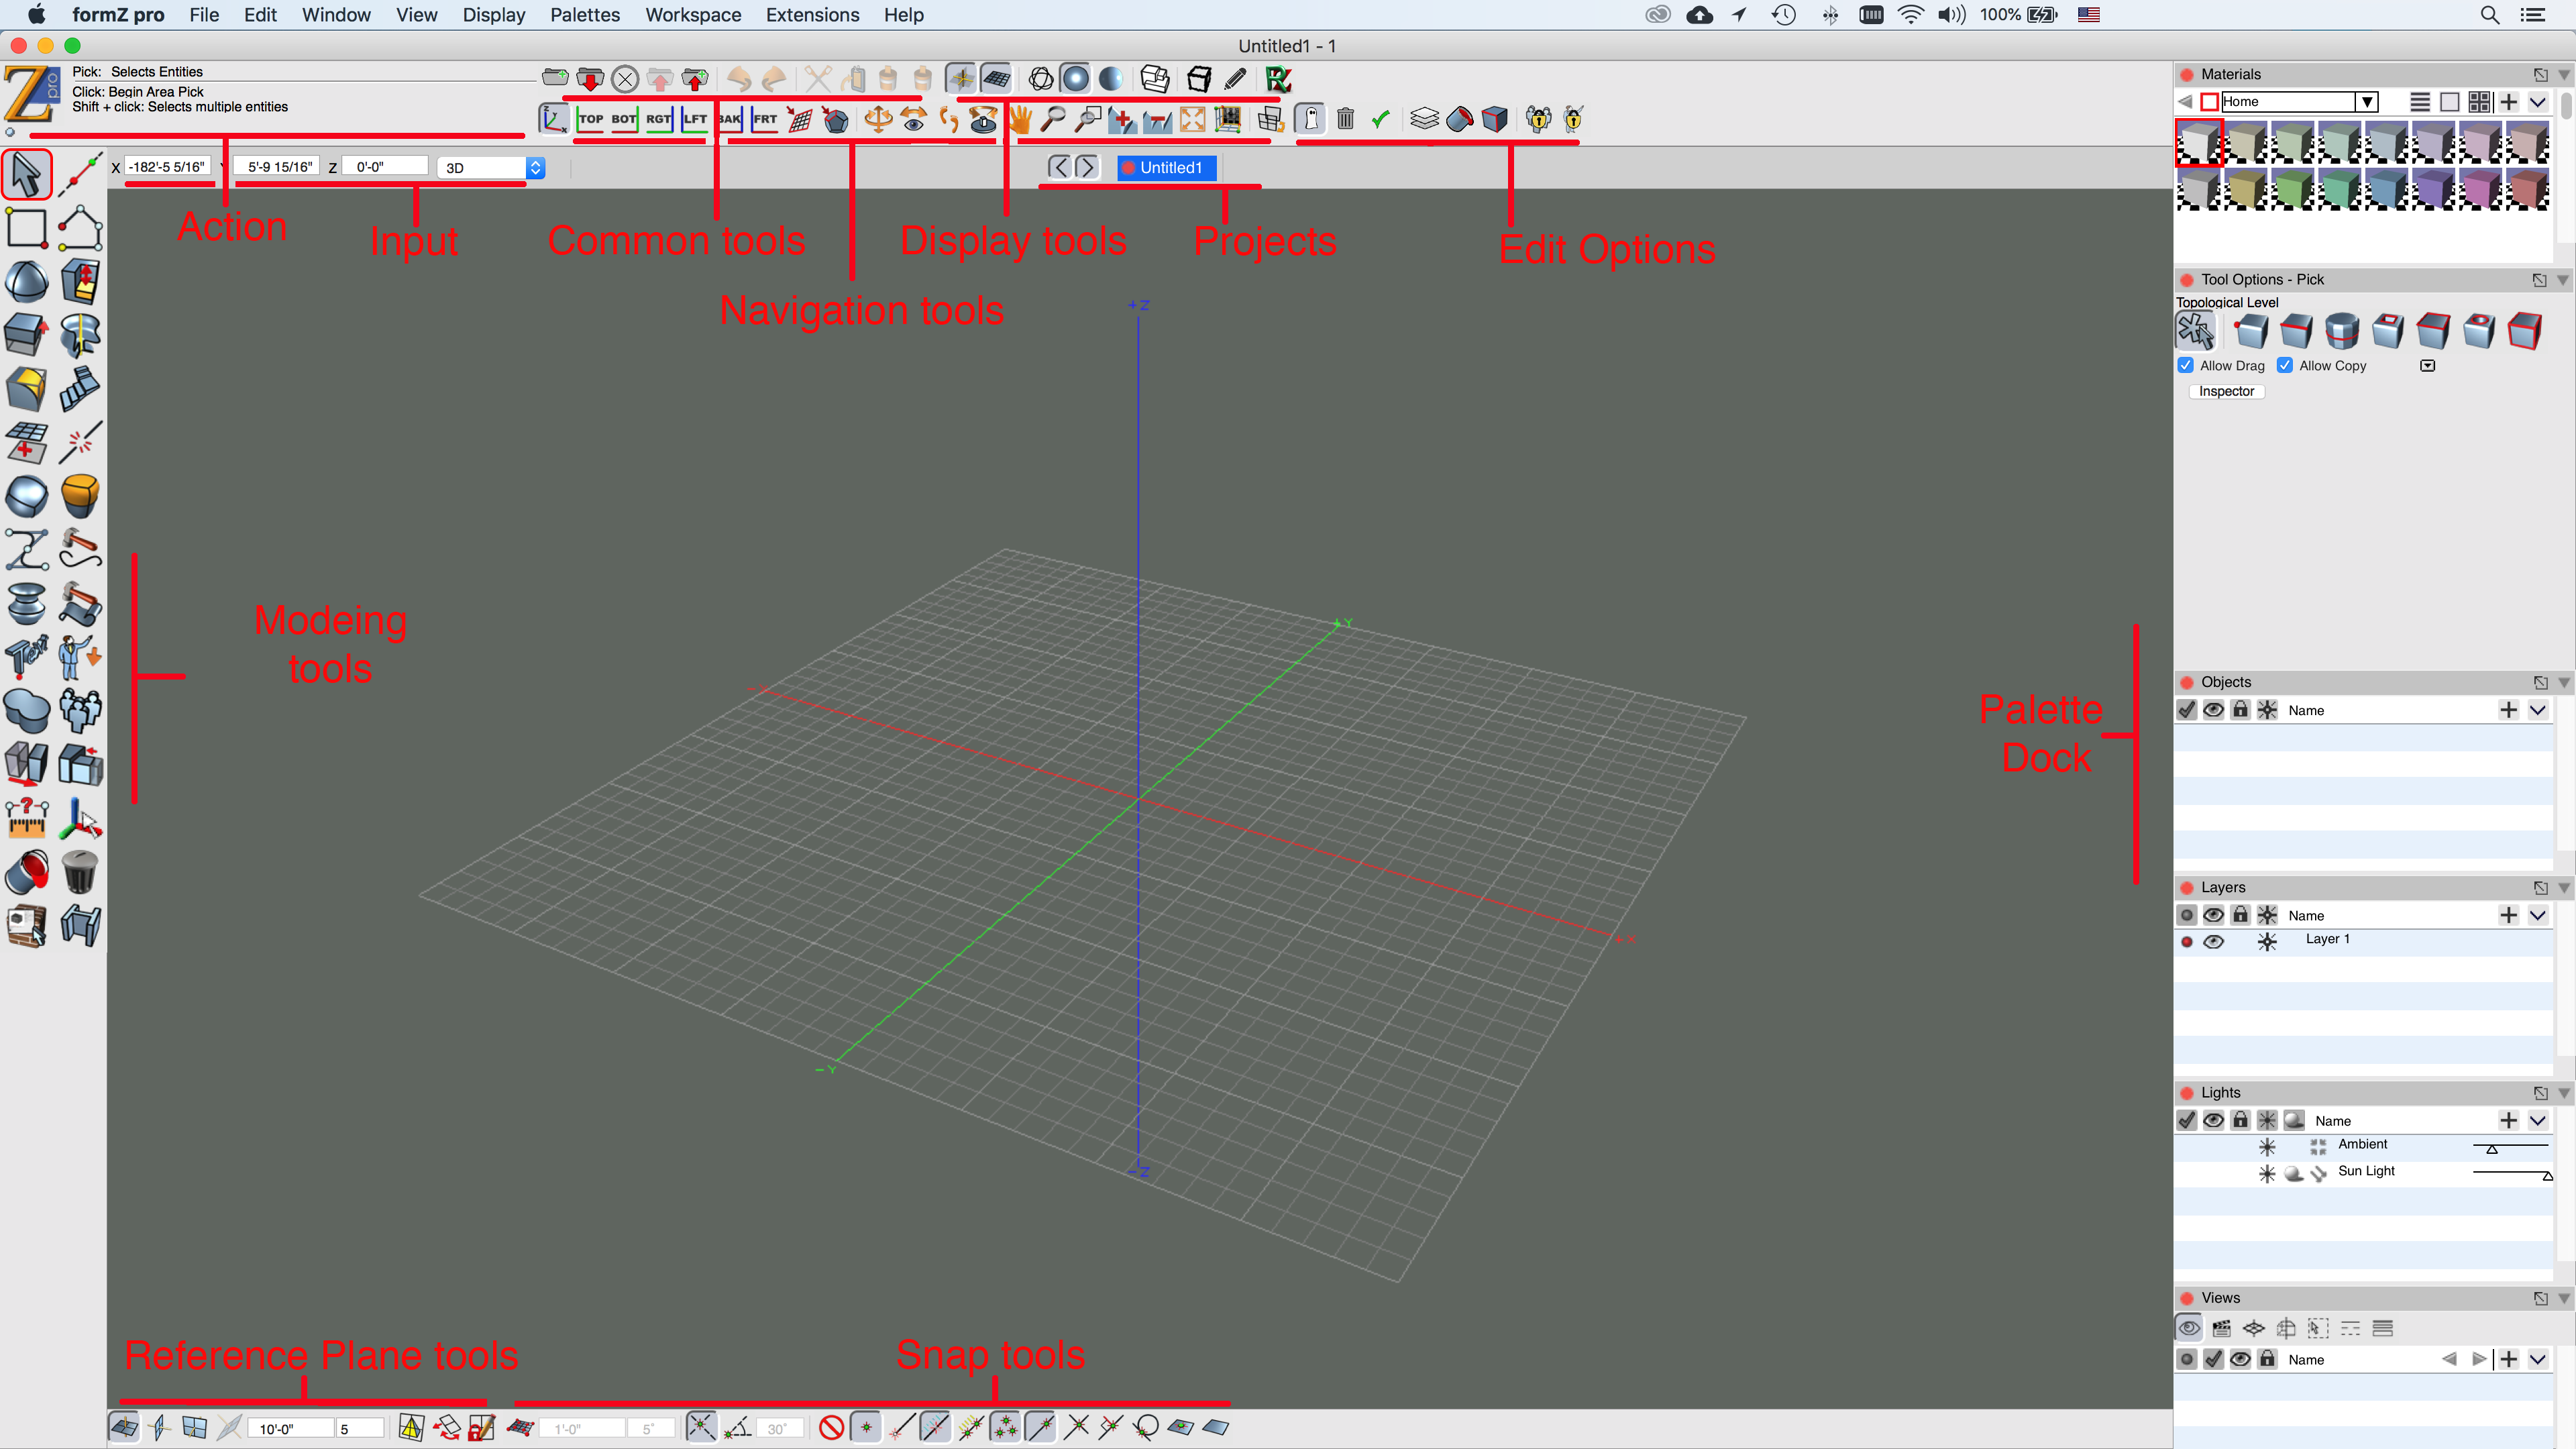Select the Untitled1 project tab
This screenshot has height=1449, width=2576.
click(x=1167, y=168)
